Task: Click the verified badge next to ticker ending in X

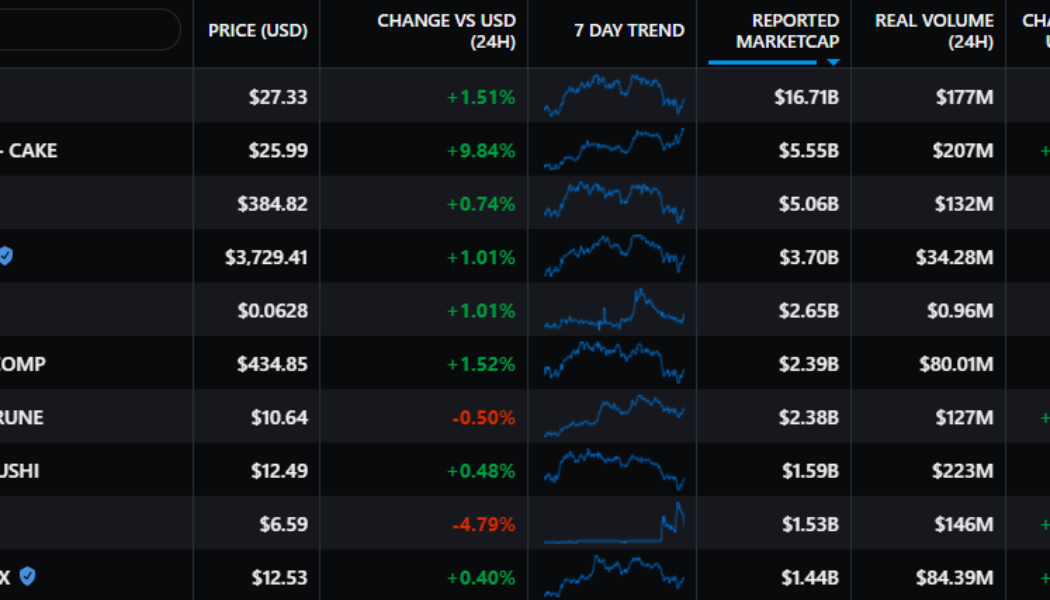Action: pyautogui.click(x=25, y=576)
